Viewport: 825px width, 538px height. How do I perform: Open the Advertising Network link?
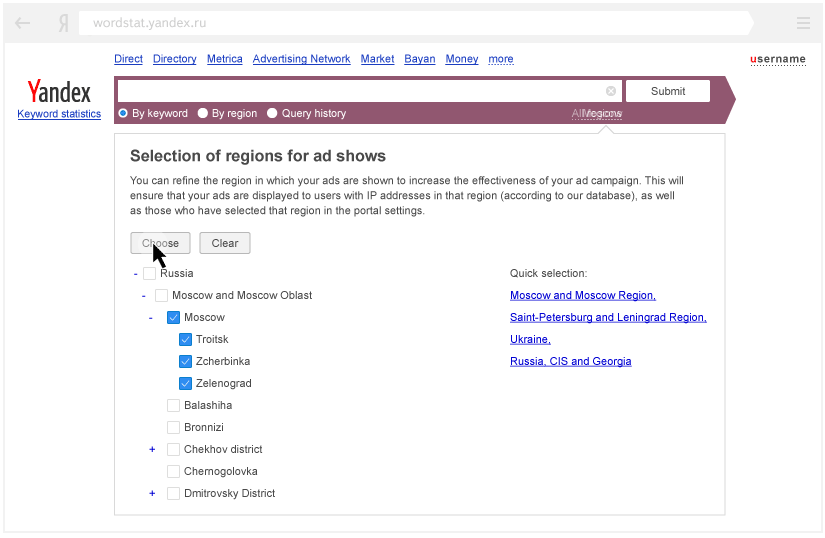(x=301, y=59)
